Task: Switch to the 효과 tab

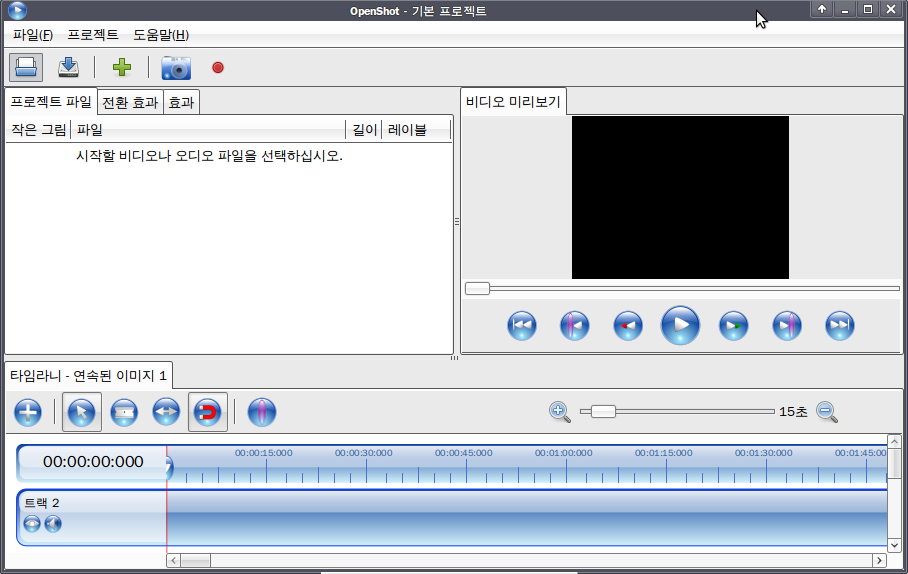Action: tap(181, 102)
